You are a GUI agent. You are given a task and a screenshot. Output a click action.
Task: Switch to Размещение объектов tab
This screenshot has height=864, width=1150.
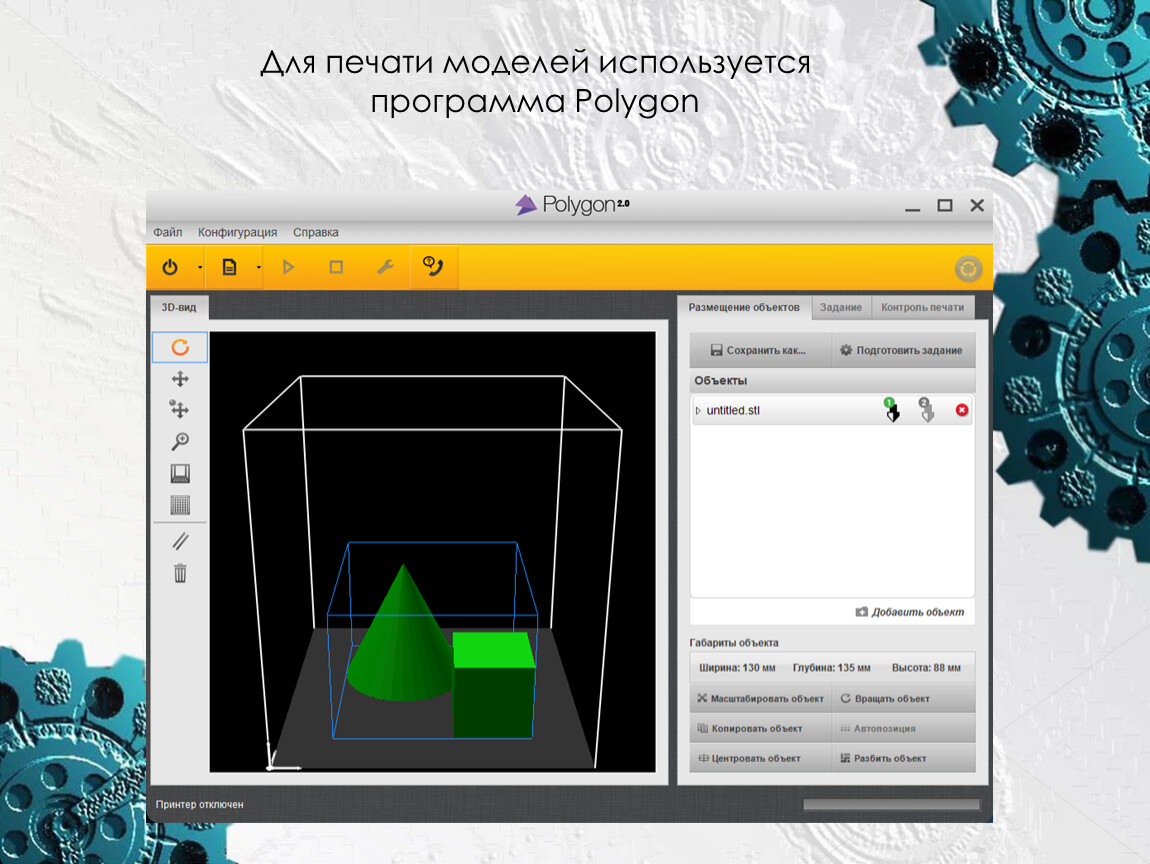744,307
